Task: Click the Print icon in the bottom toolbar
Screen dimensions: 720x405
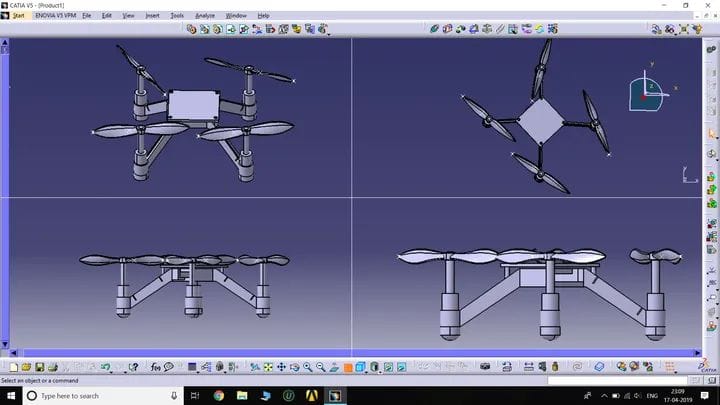Action: (x=52, y=367)
